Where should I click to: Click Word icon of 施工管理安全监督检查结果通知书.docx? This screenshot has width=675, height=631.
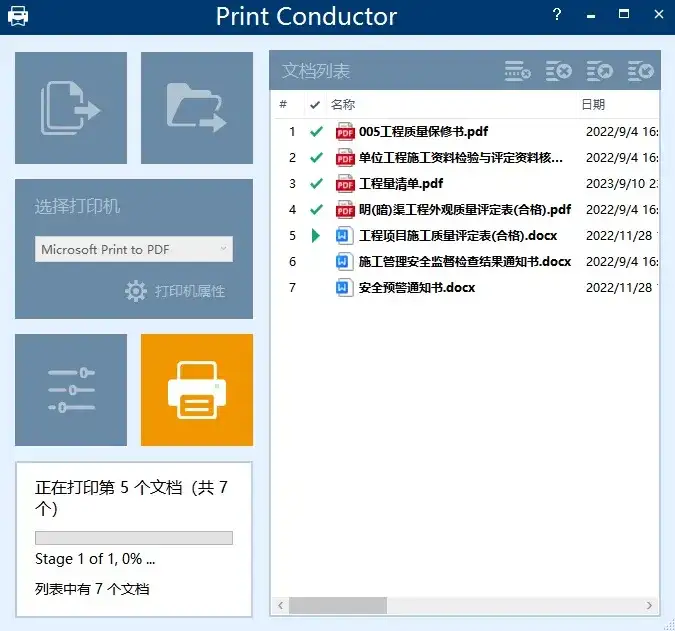pyautogui.click(x=343, y=262)
